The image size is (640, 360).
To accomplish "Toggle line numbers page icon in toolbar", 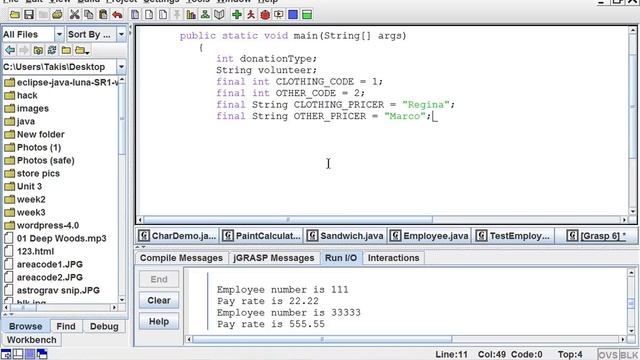I will click(163, 15).
